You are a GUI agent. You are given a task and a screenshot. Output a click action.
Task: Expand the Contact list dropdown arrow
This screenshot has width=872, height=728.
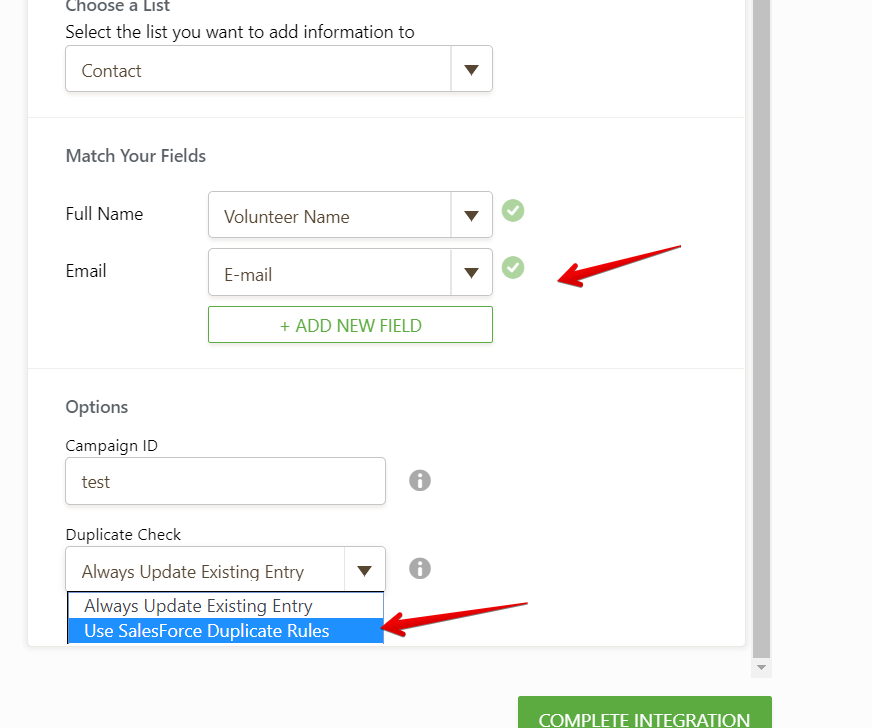coord(472,70)
